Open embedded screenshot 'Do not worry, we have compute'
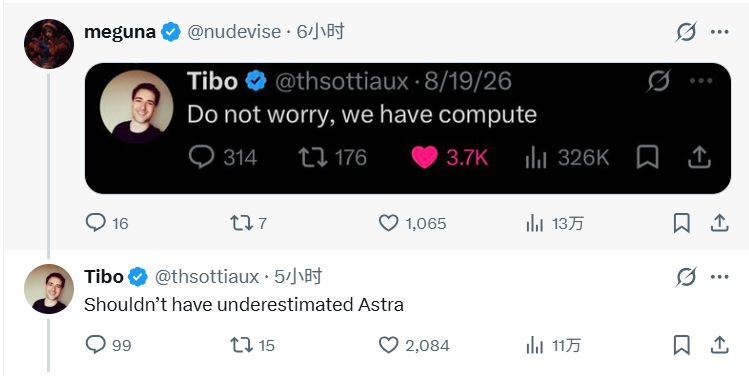Image resolution: width=749 pixels, height=376 pixels. [x=408, y=128]
